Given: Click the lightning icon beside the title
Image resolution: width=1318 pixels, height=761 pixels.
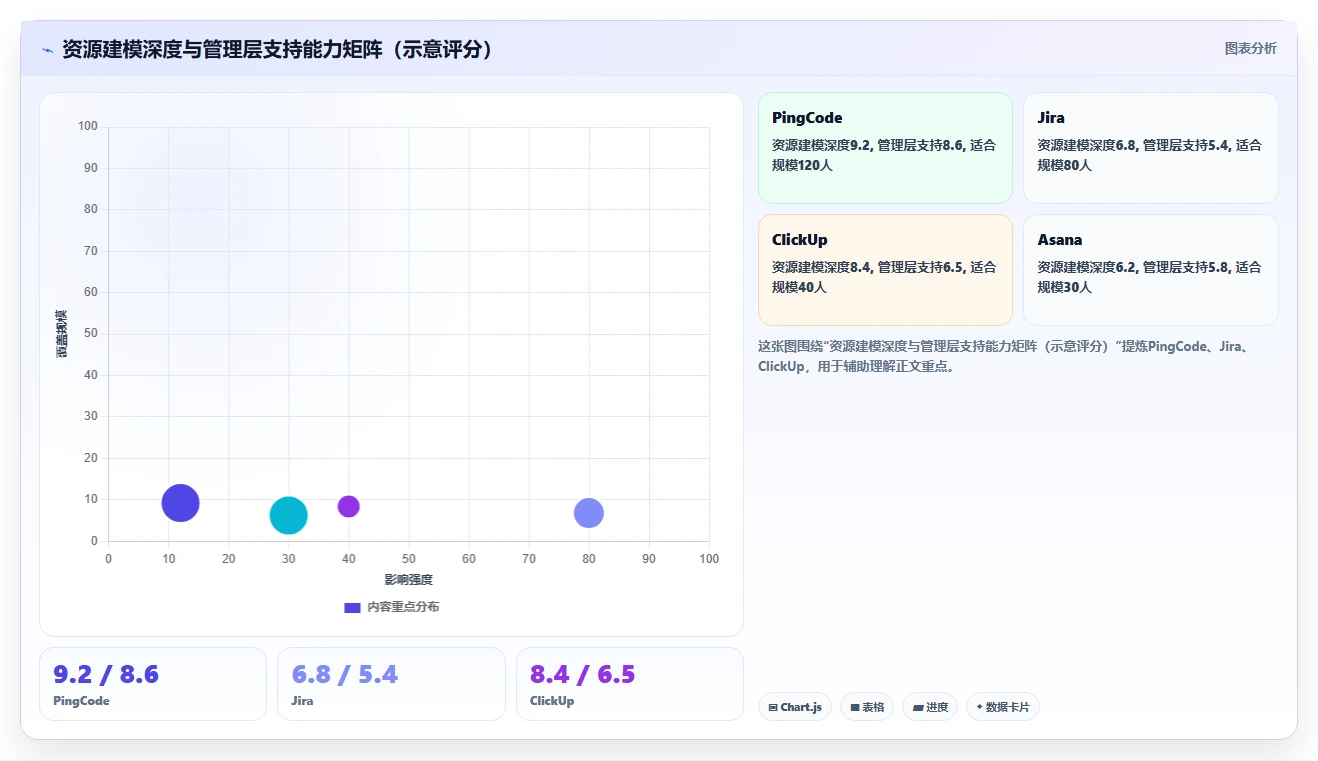Looking at the screenshot, I should coord(47,50).
